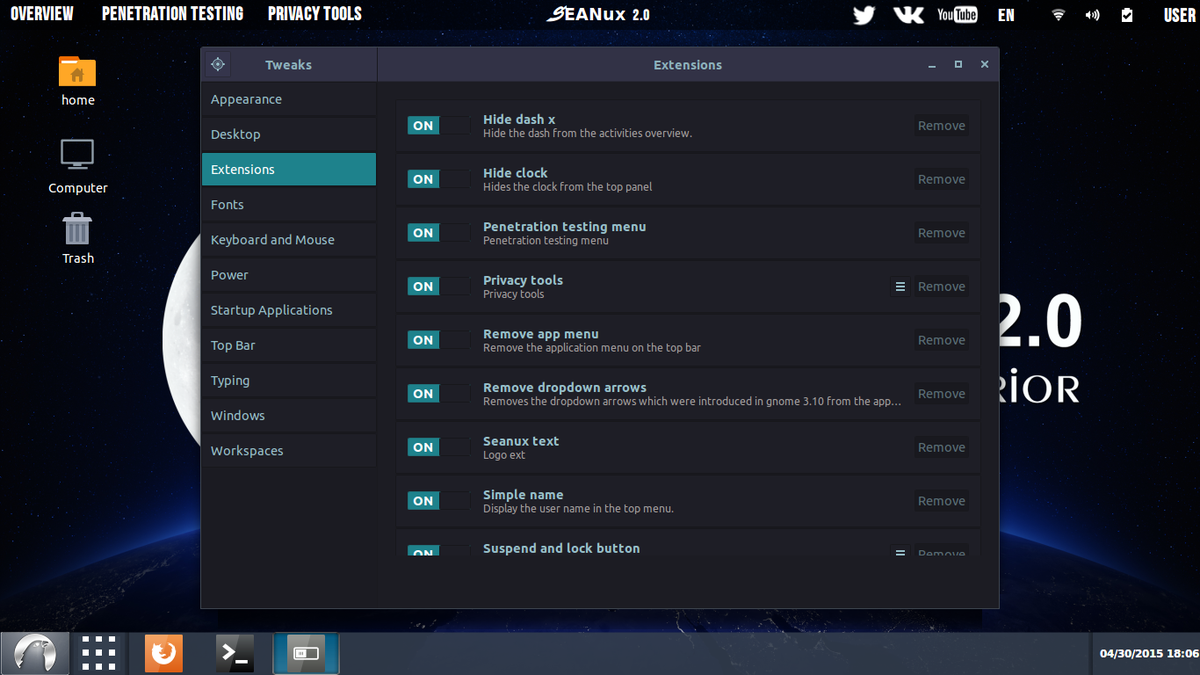
Task: Remove the Seanux text extension
Action: point(941,447)
